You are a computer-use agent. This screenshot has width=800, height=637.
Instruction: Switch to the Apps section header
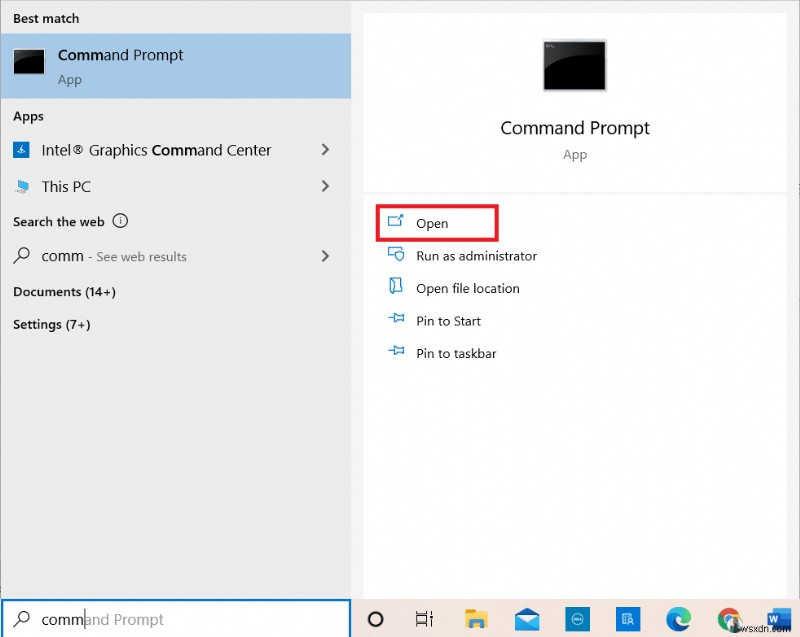pyautogui.click(x=28, y=116)
